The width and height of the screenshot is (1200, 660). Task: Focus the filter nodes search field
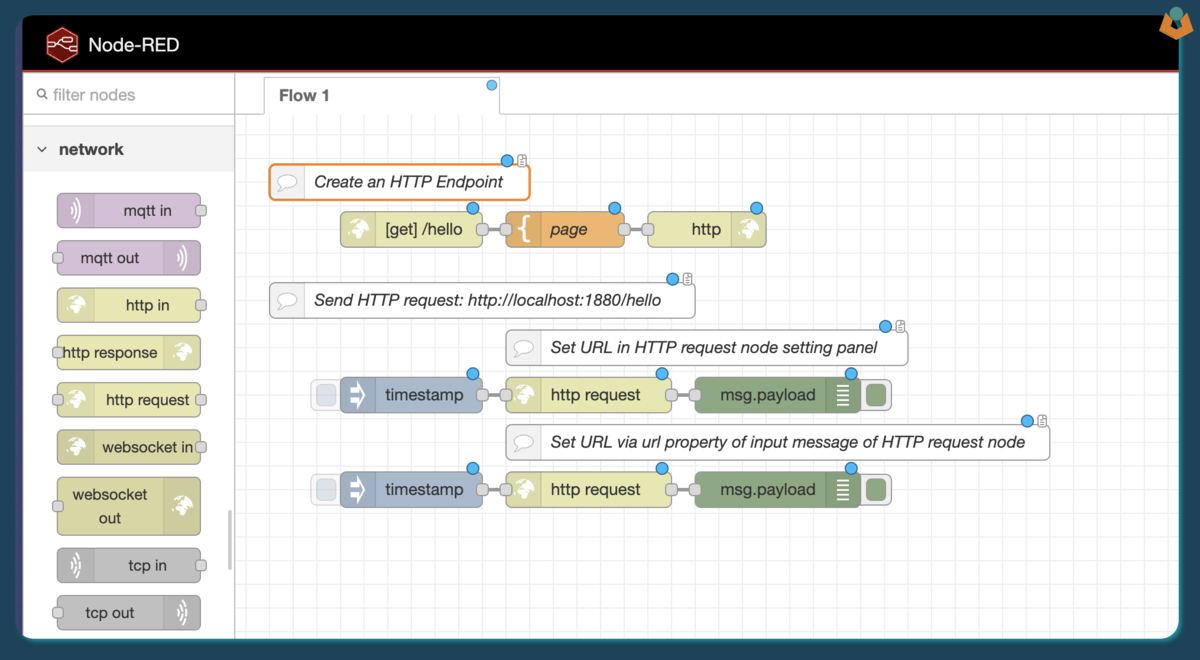(x=129, y=95)
